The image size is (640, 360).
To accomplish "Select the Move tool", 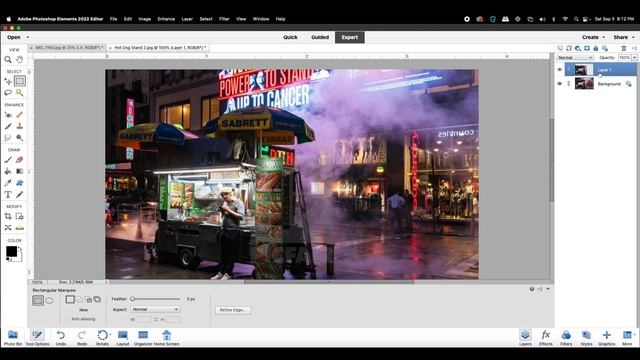I will tap(8, 81).
